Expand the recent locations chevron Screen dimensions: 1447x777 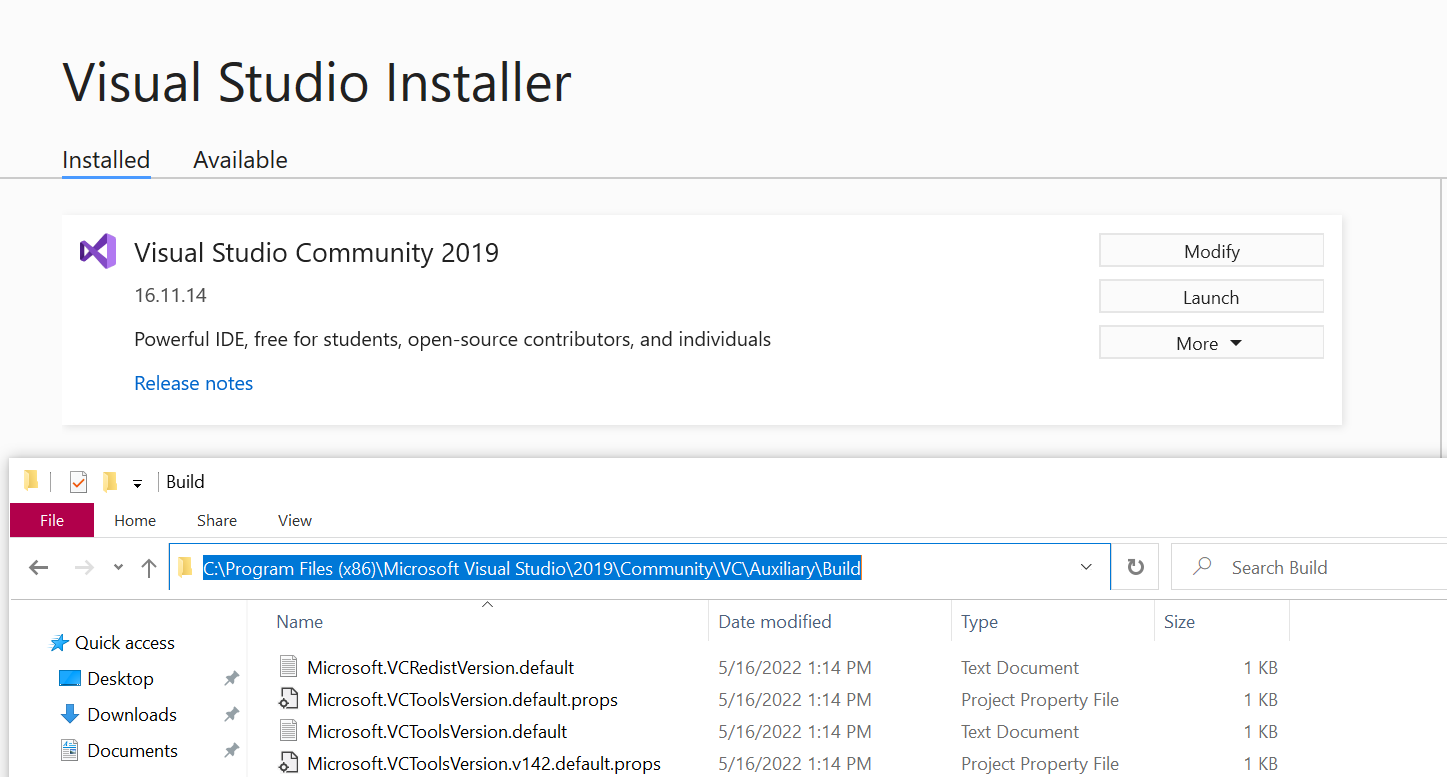click(118, 568)
